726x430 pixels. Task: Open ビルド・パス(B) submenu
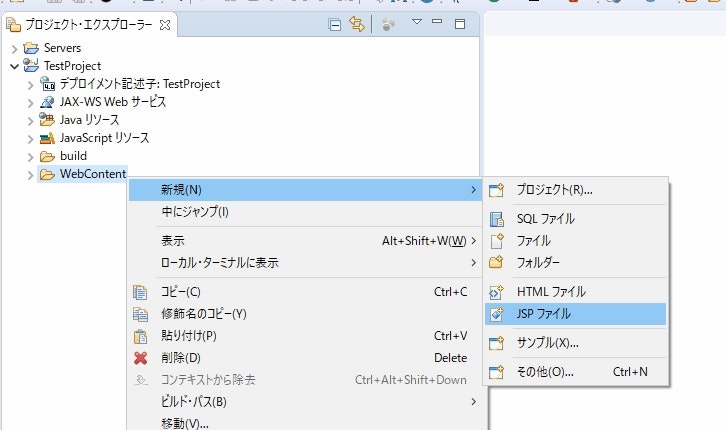(x=305, y=402)
